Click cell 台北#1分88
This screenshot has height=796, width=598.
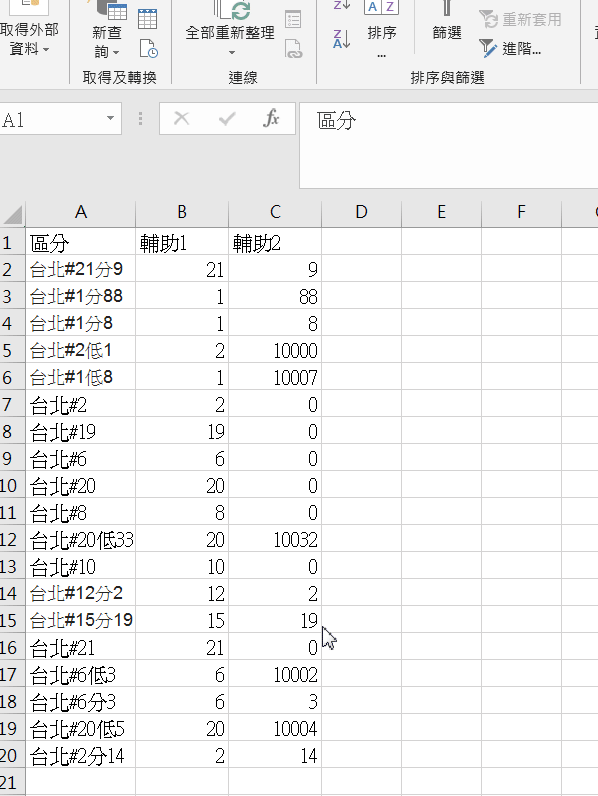(81, 296)
